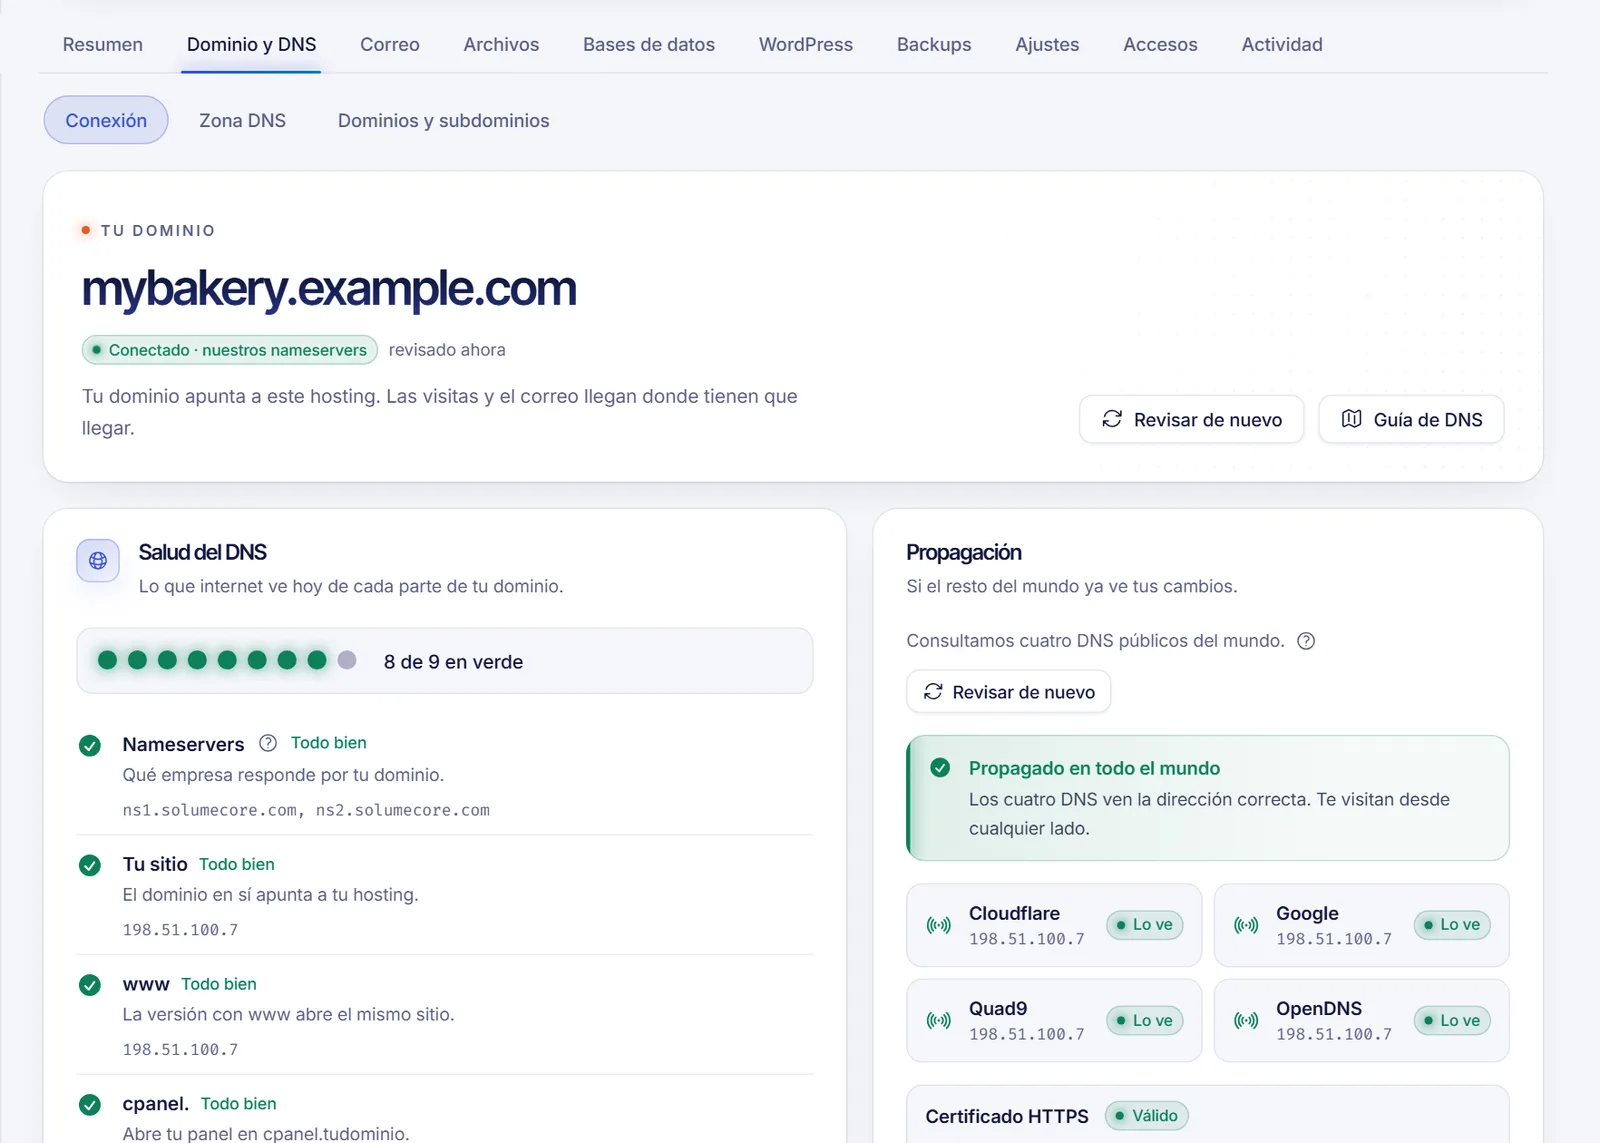Go to Bases de datos tab

649,44
